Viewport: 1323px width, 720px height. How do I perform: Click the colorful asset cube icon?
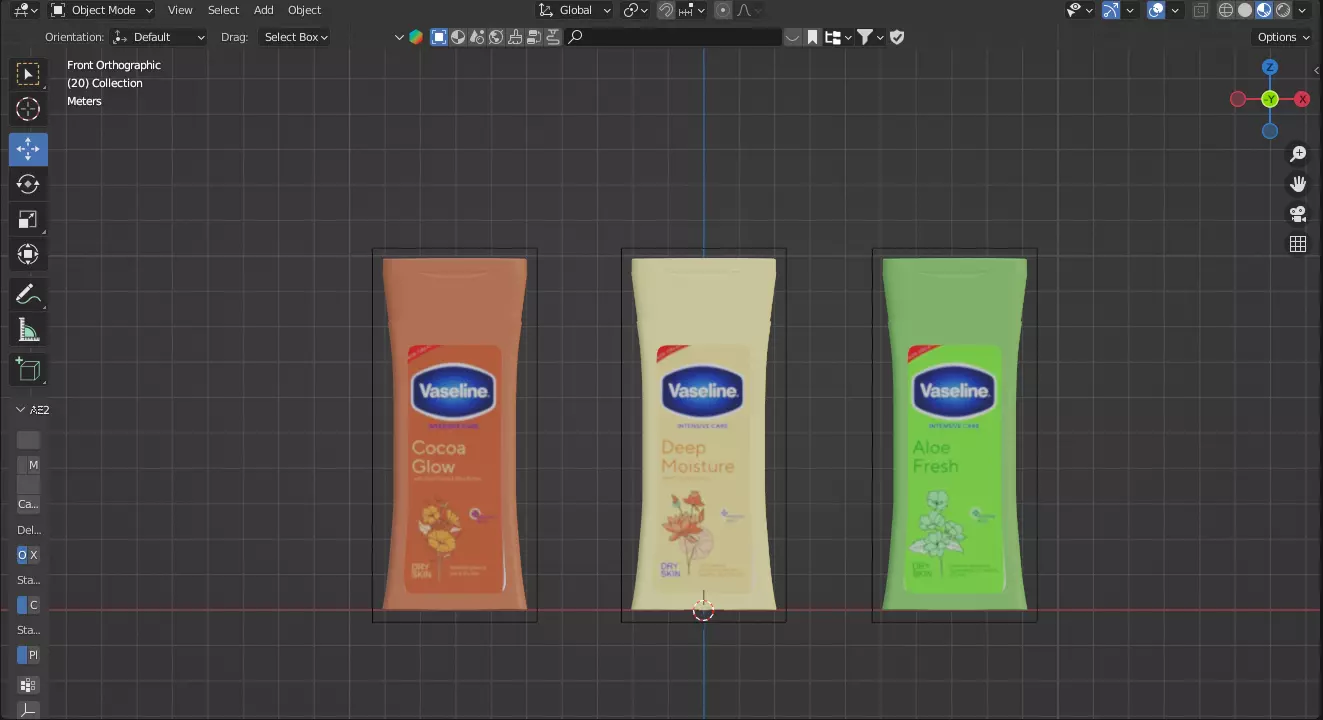point(416,37)
